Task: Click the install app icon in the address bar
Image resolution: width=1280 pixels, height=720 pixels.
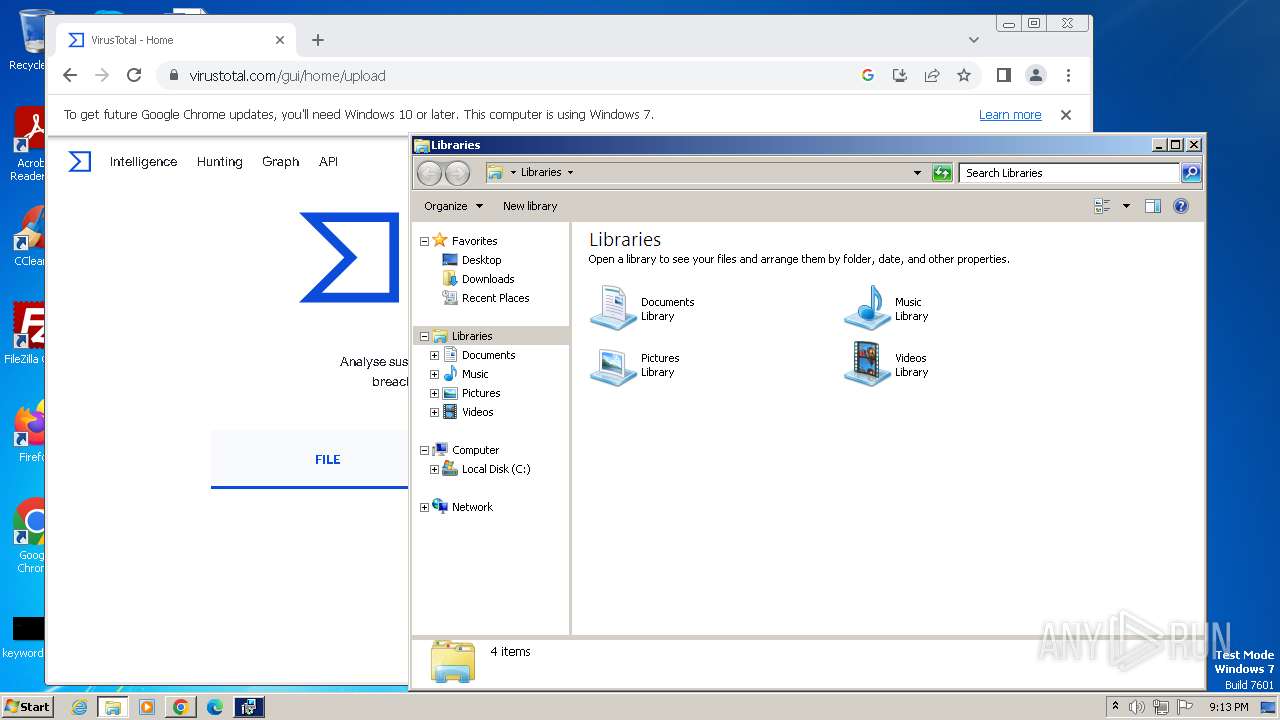Action: tap(900, 75)
